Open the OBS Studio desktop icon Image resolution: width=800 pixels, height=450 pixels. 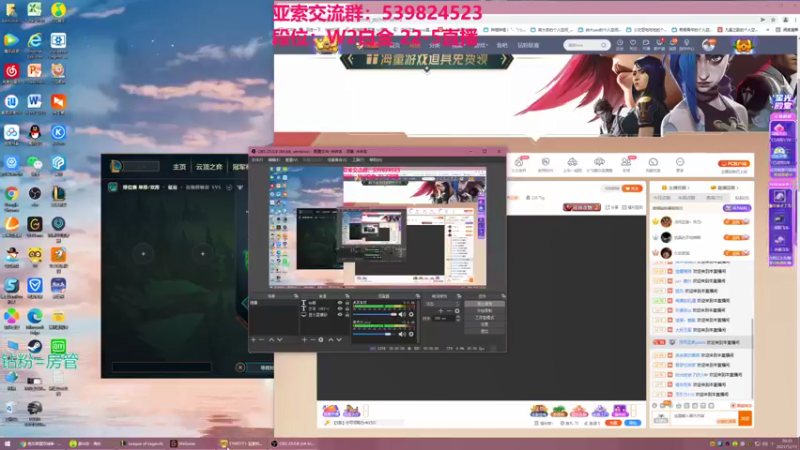tap(35, 196)
